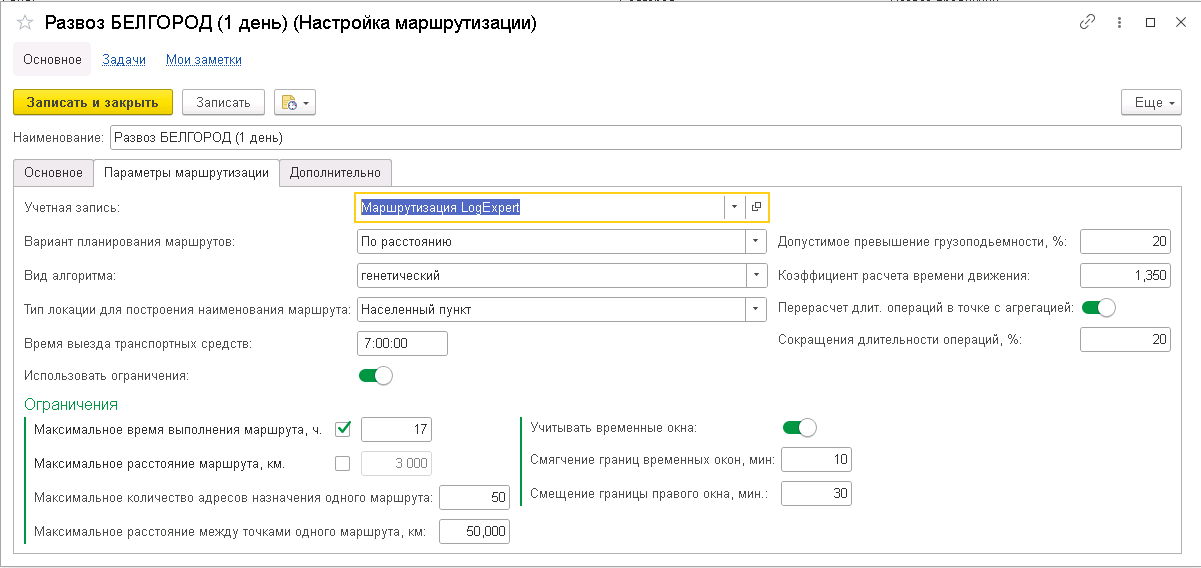This screenshot has height=568, width=1201.
Task: Click генетический algorithm value field
Action: [x=551, y=275]
